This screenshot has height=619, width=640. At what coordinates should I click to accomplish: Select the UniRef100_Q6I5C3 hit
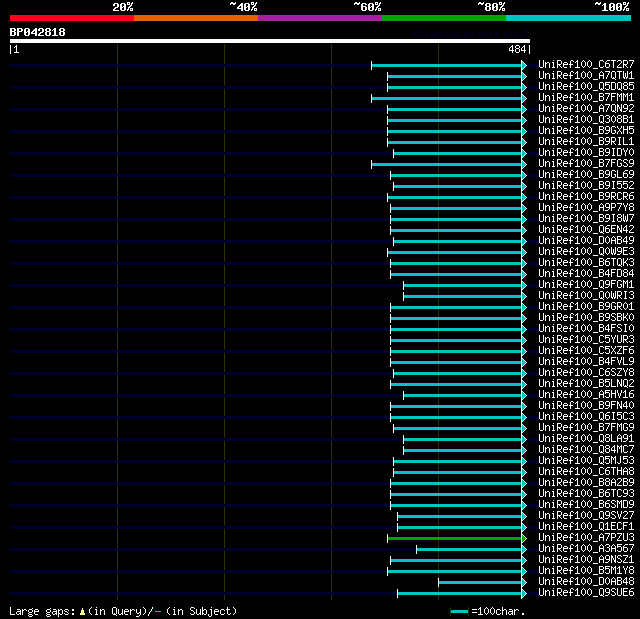[586, 417]
